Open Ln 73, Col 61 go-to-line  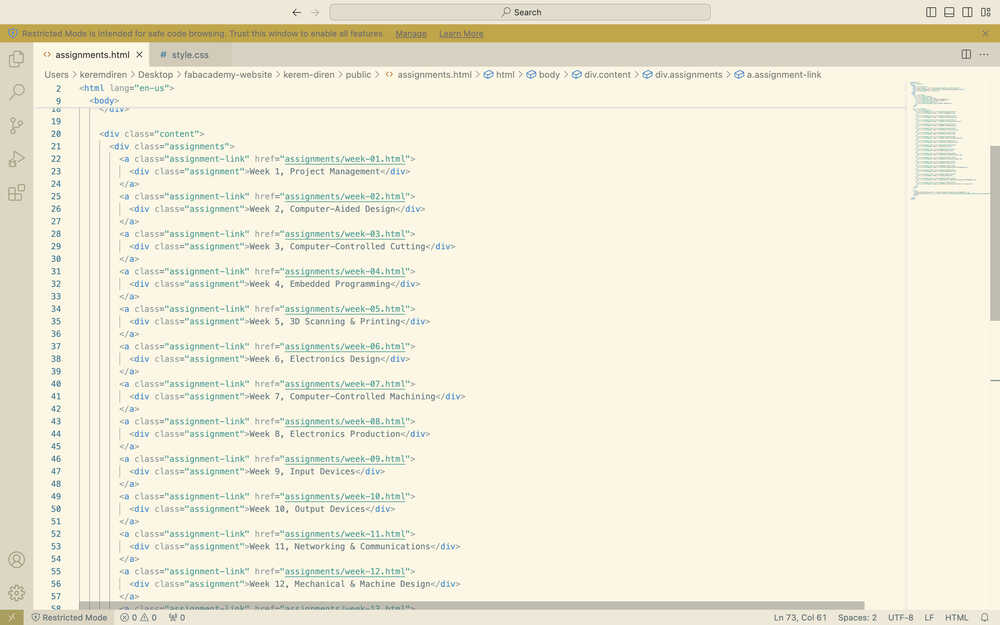click(x=800, y=617)
